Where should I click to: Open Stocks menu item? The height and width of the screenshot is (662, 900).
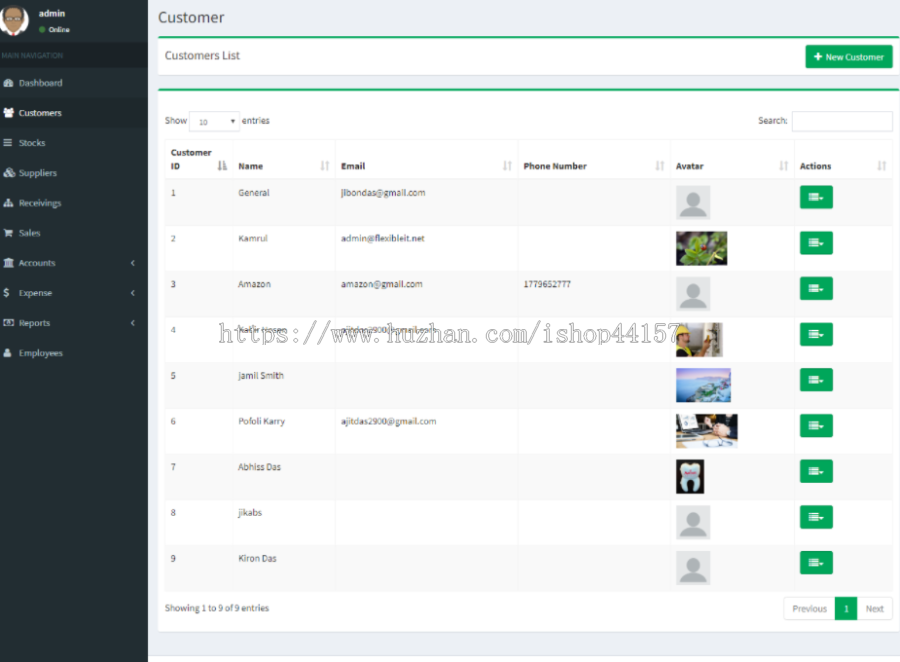[73, 142]
